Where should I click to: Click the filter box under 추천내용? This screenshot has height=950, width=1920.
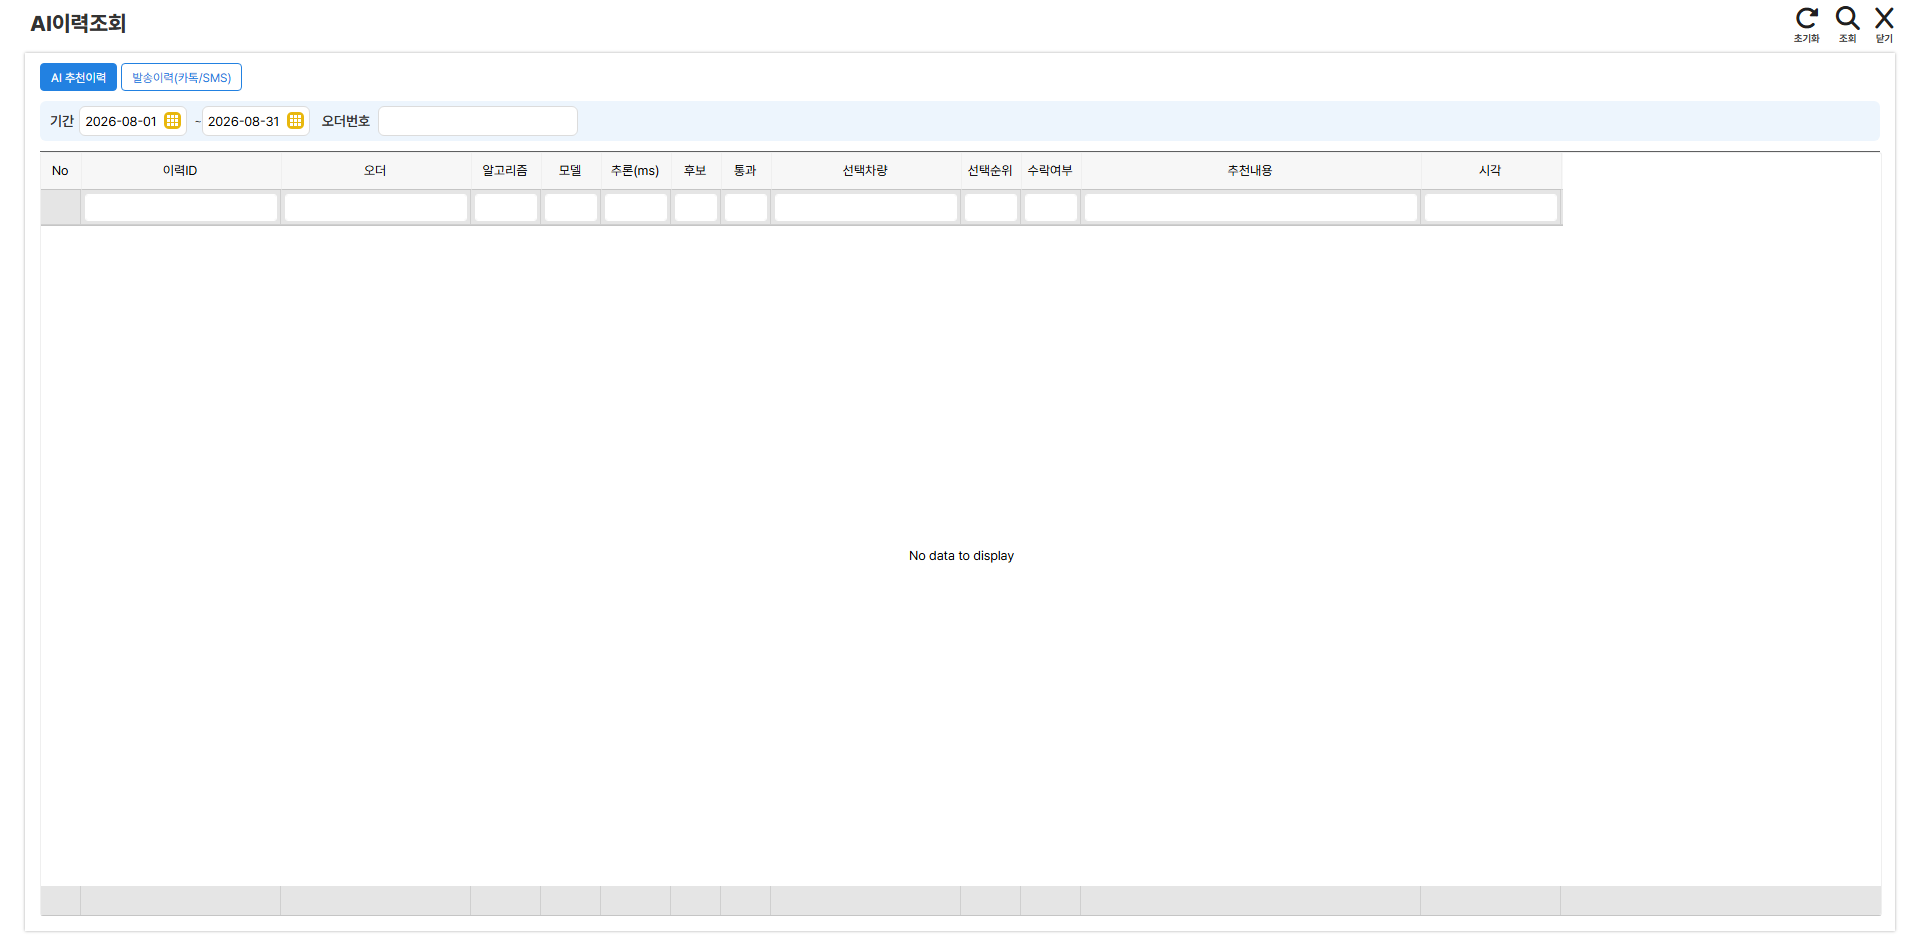point(1250,207)
